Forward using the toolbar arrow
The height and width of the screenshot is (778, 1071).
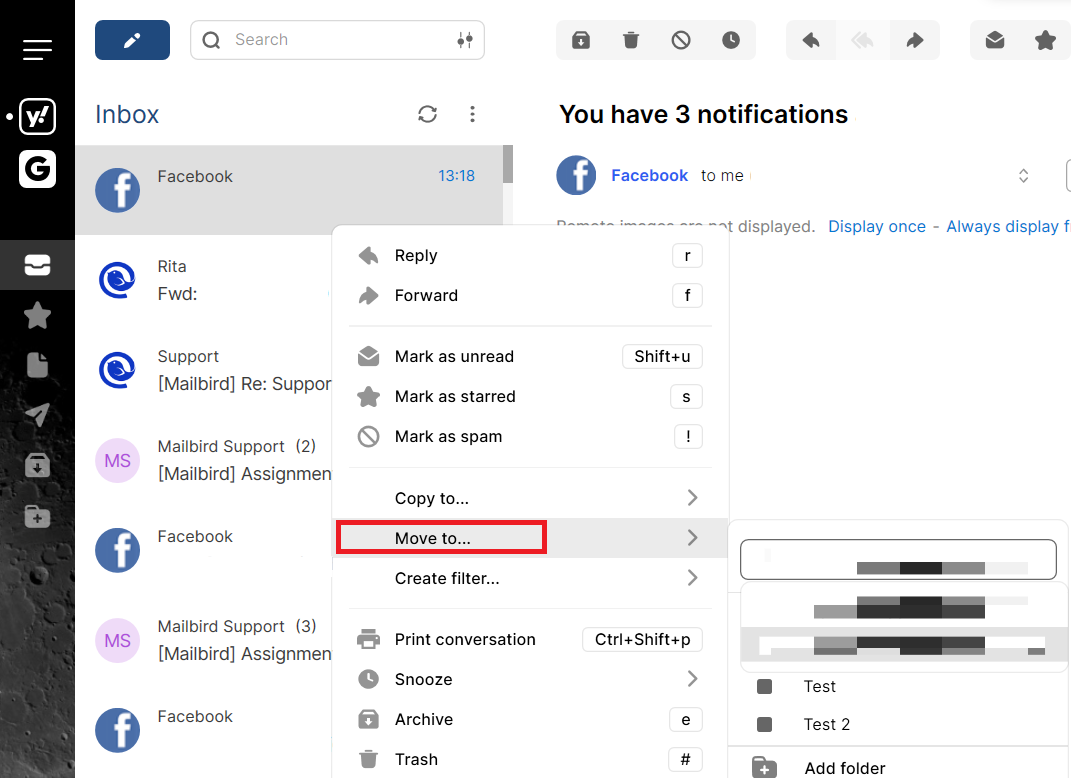[x=915, y=40]
